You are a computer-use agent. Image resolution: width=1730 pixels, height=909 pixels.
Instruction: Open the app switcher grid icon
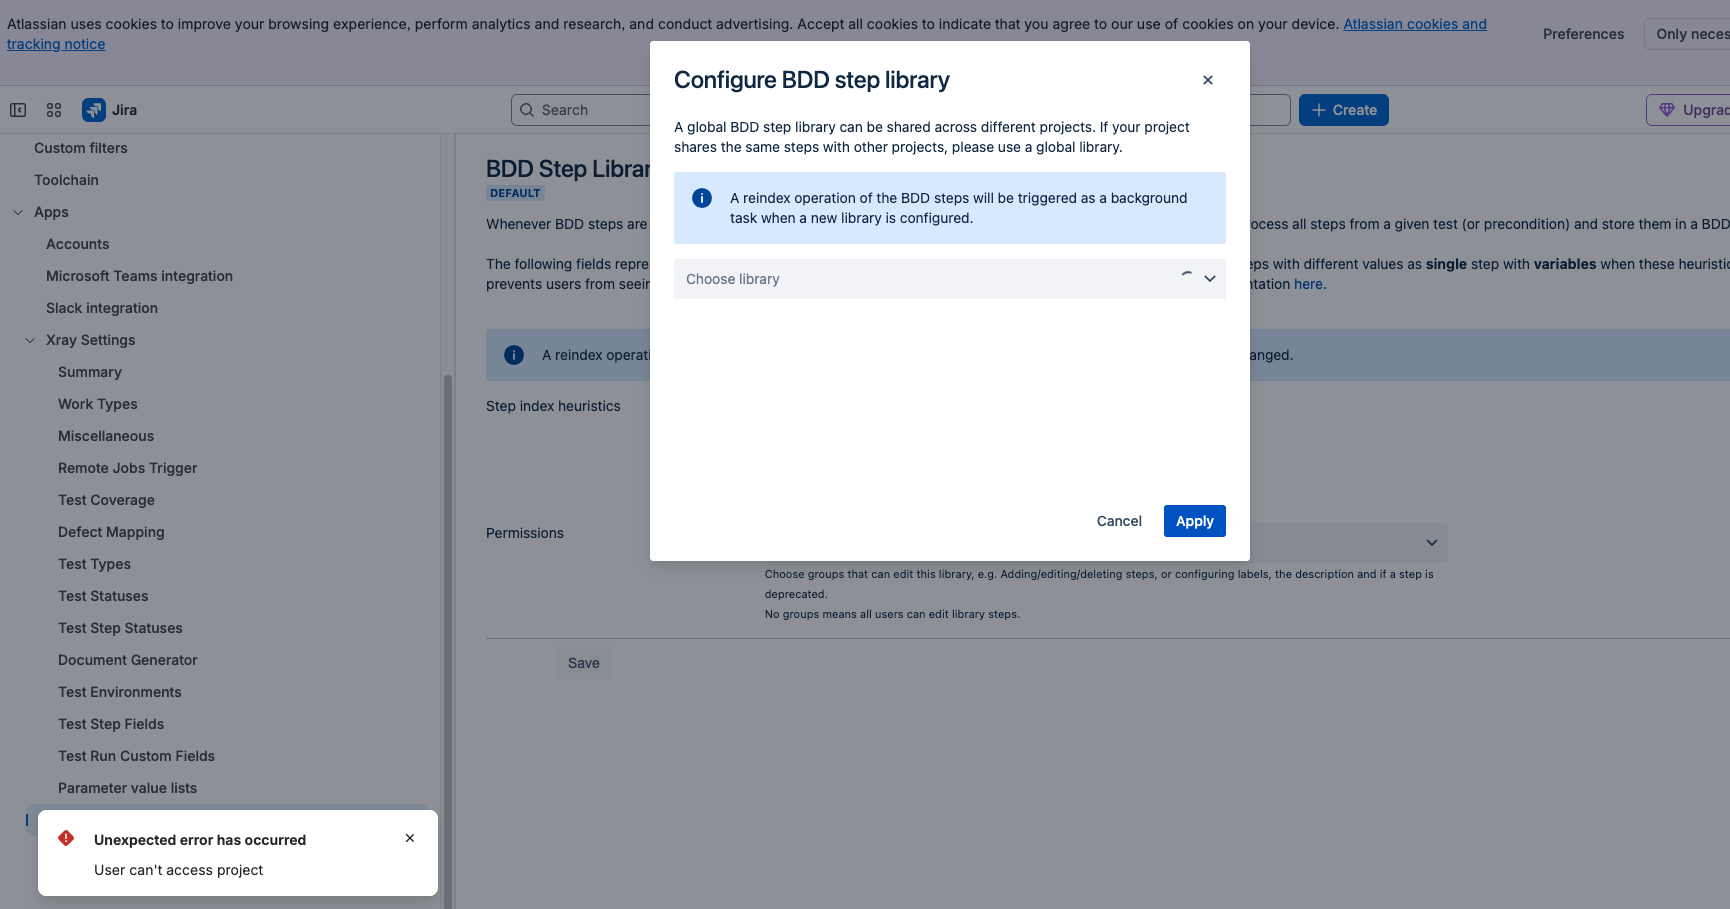(54, 110)
